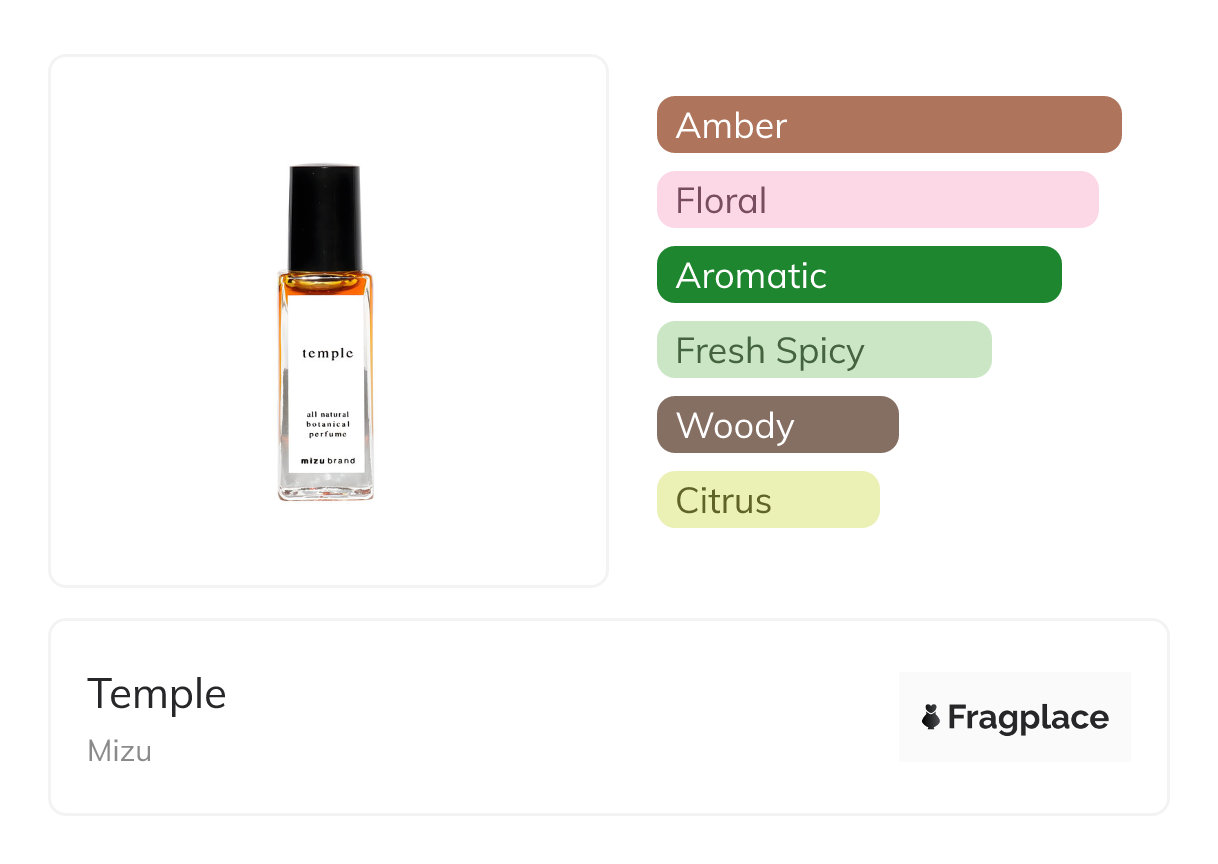The image size is (1218, 864).
Task: Click the word "Amber" in the top bar
Action: coord(731,126)
